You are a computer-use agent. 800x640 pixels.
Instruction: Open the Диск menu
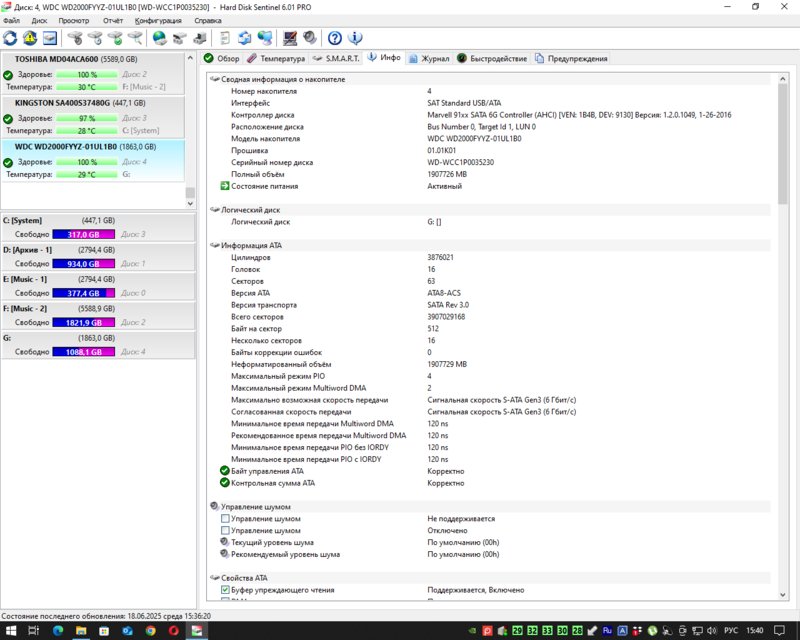pyautogui.click(x=39, y=20)
